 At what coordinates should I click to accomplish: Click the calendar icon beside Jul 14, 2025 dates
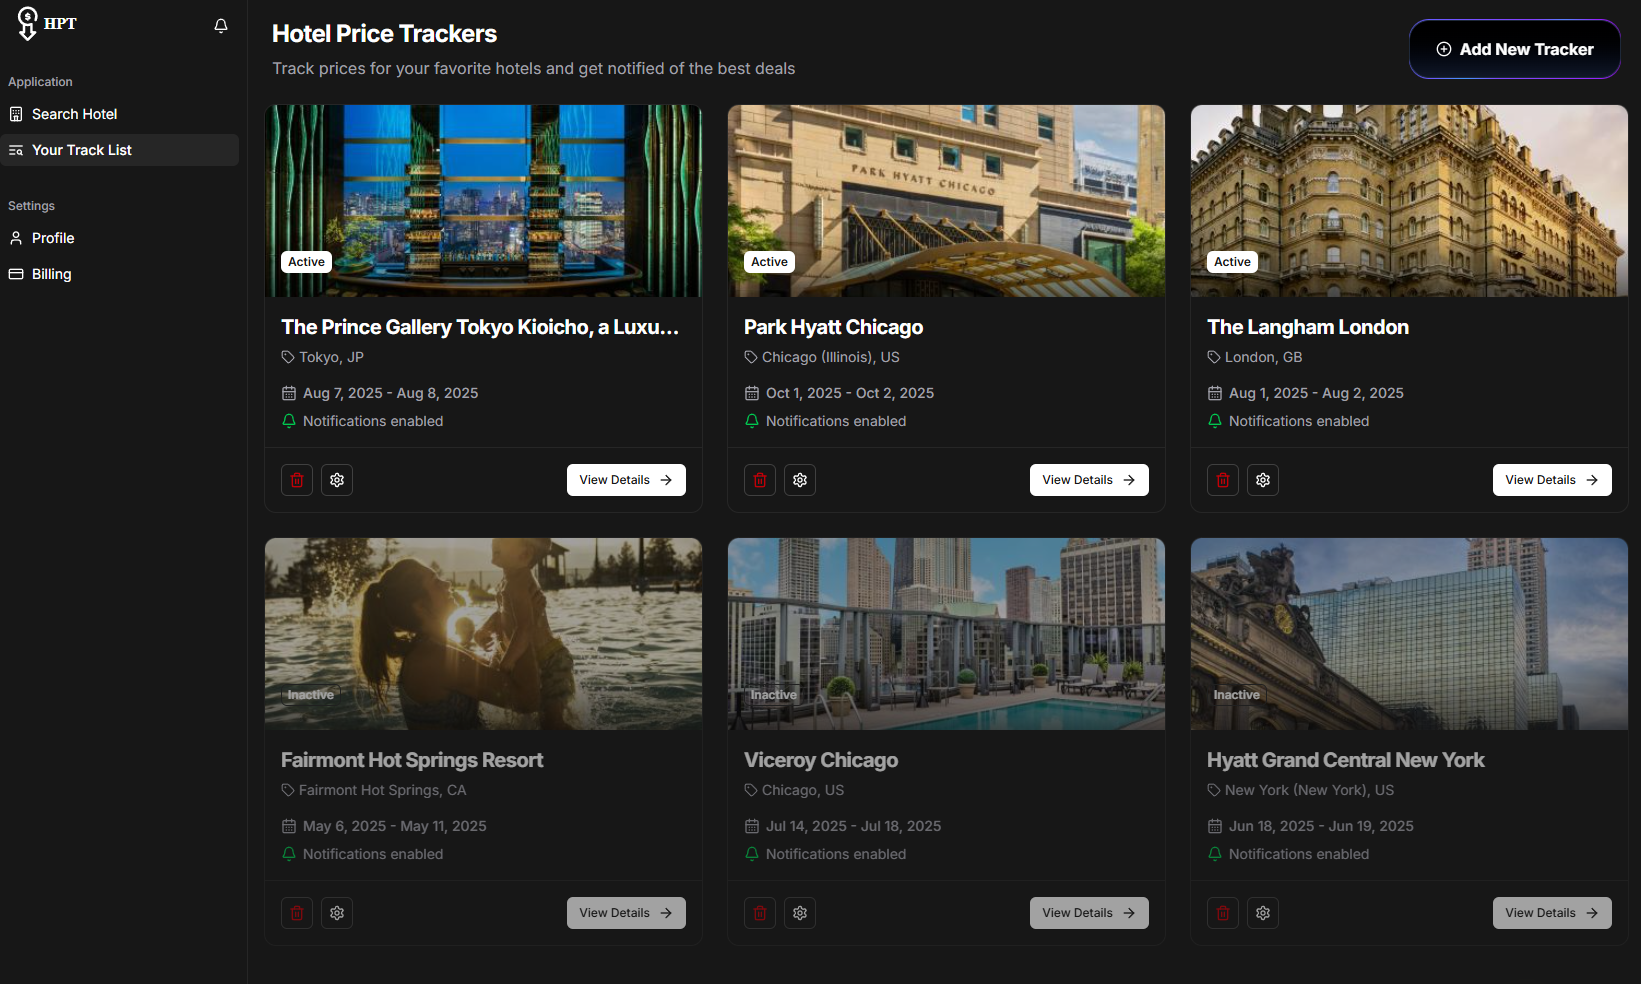point(752,826)
